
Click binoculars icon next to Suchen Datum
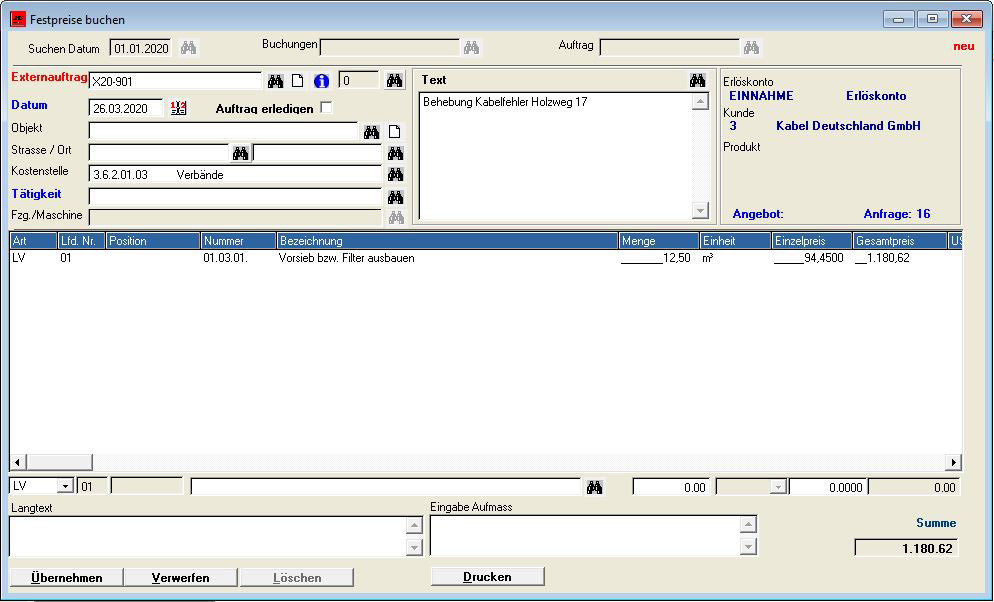pyautogui.click(x=189, y=48)
